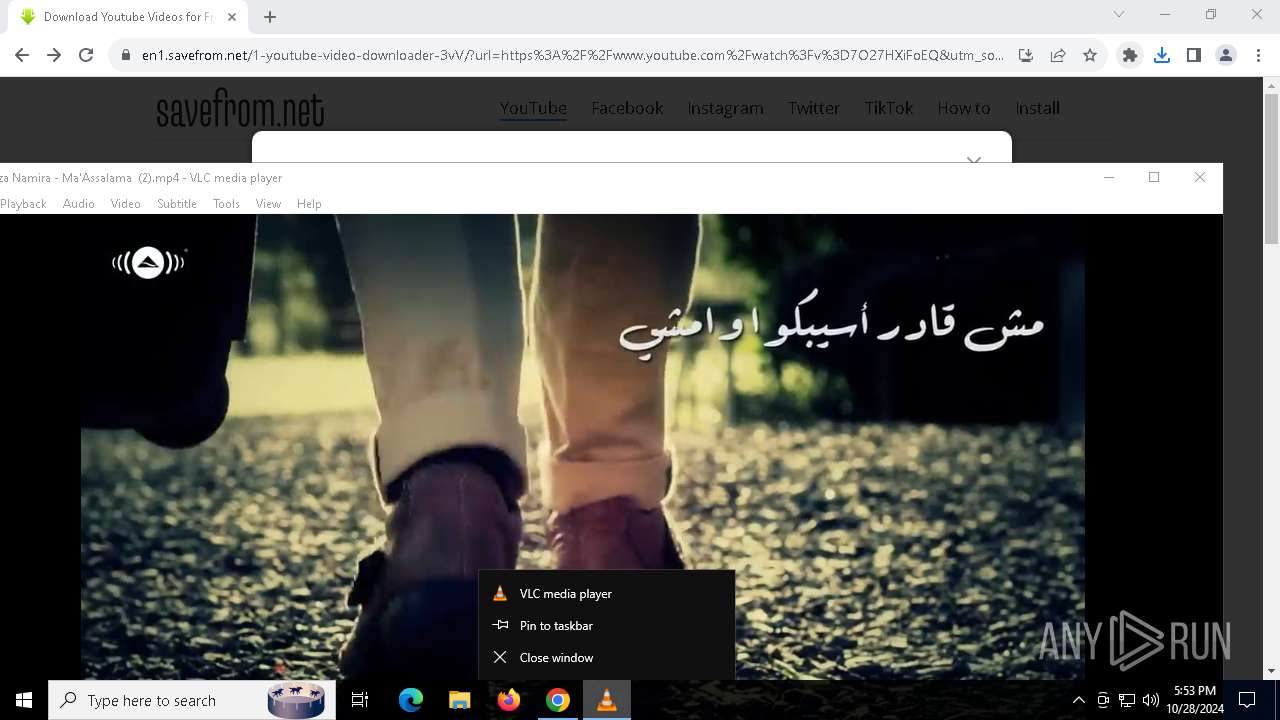Screen dimensions: 1280x720
Task: Click the install app icon in address bar
Action: click(x=1026, y=56)
